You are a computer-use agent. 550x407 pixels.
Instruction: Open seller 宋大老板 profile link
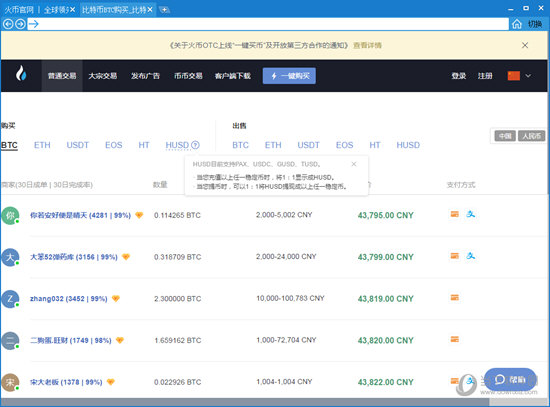tap(66, 382)
